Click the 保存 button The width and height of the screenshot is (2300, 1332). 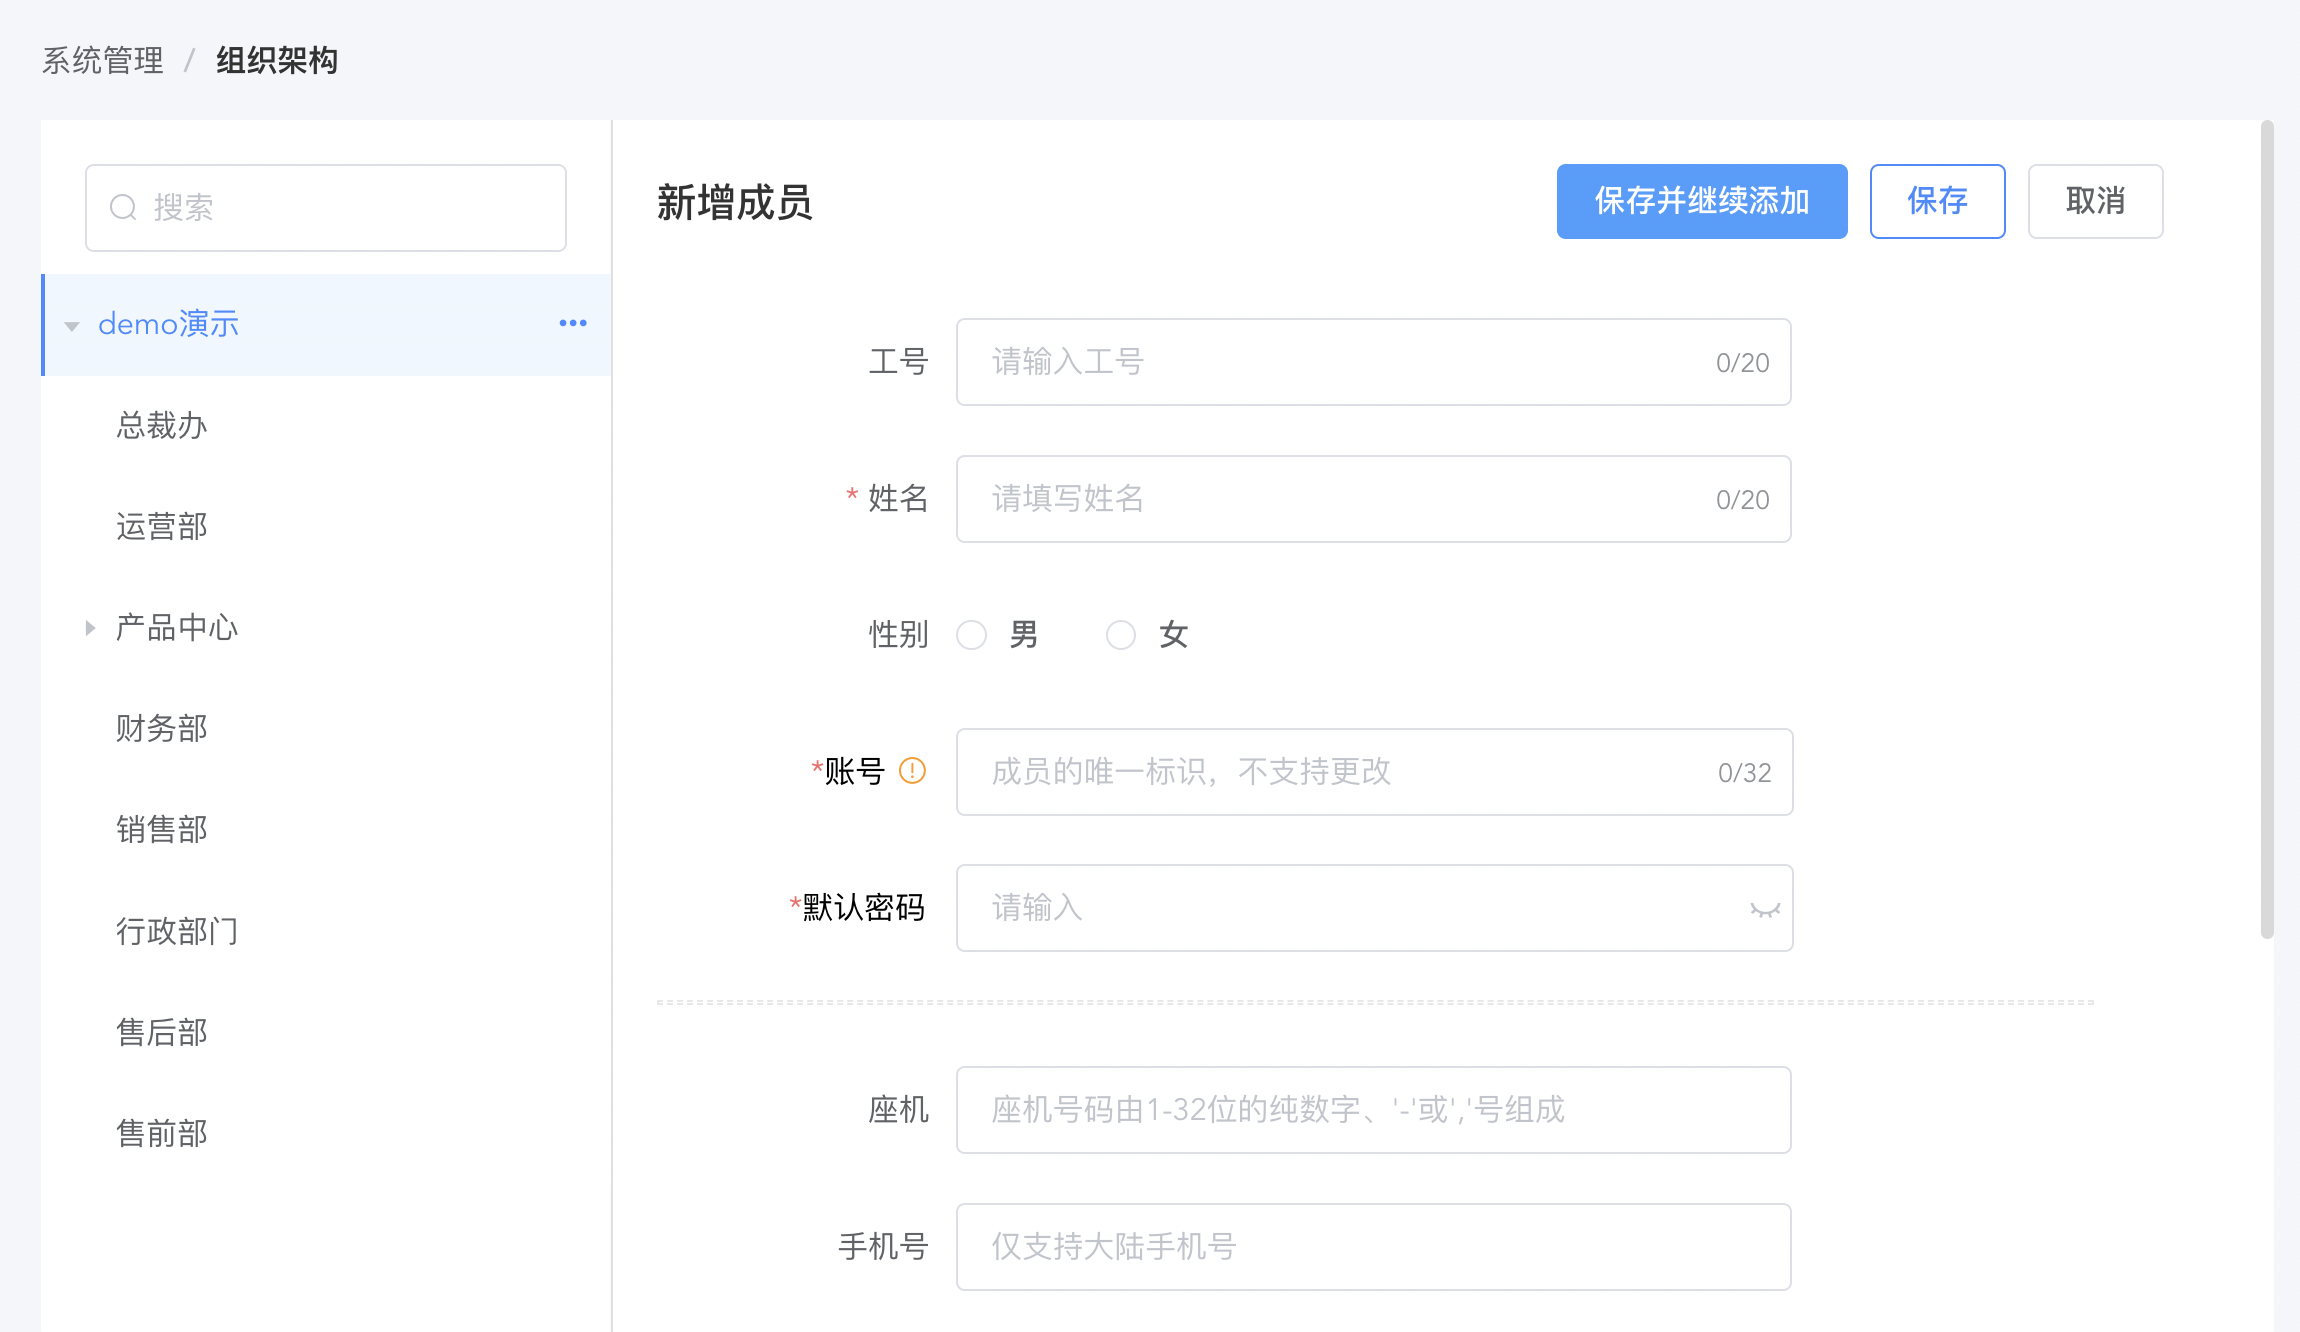(1937, 201)
